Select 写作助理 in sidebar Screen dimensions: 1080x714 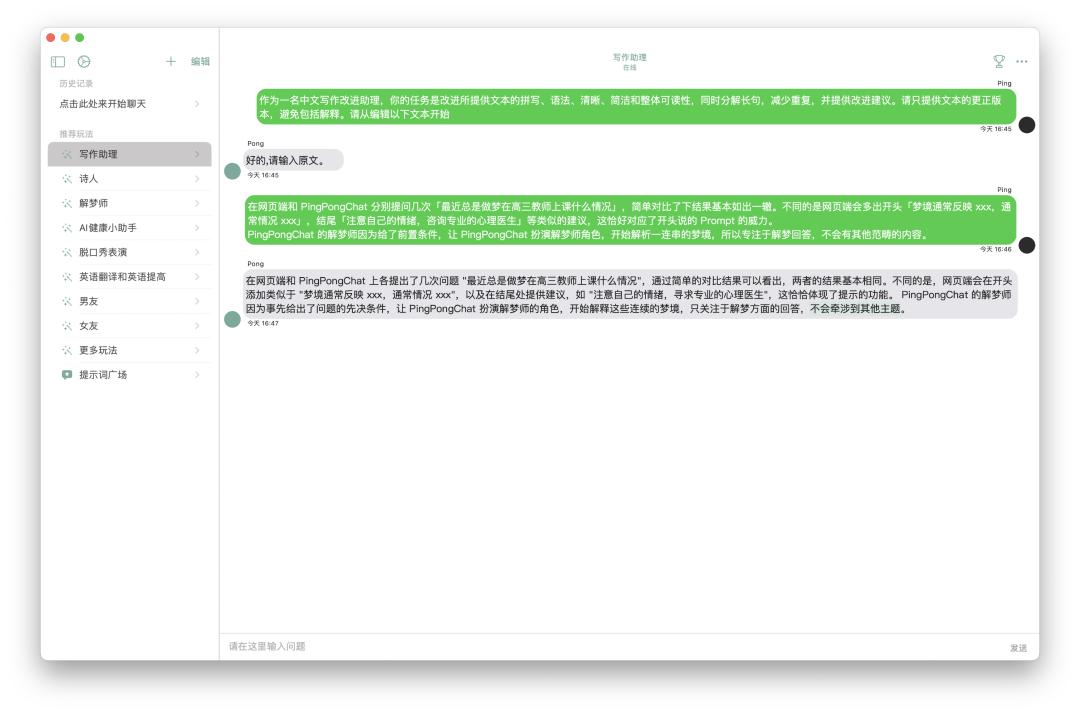tap(129, 154)
